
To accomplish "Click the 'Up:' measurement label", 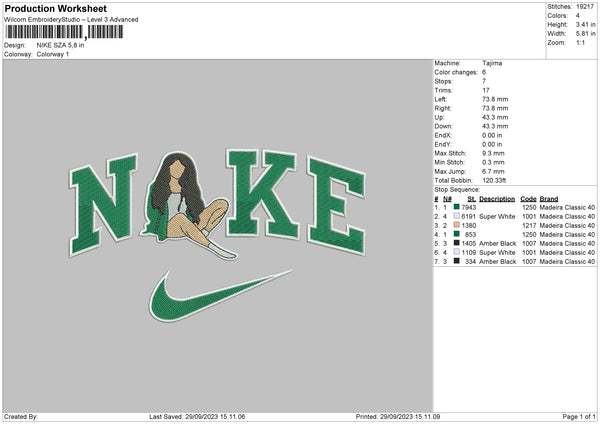I will tap(439, 117).
